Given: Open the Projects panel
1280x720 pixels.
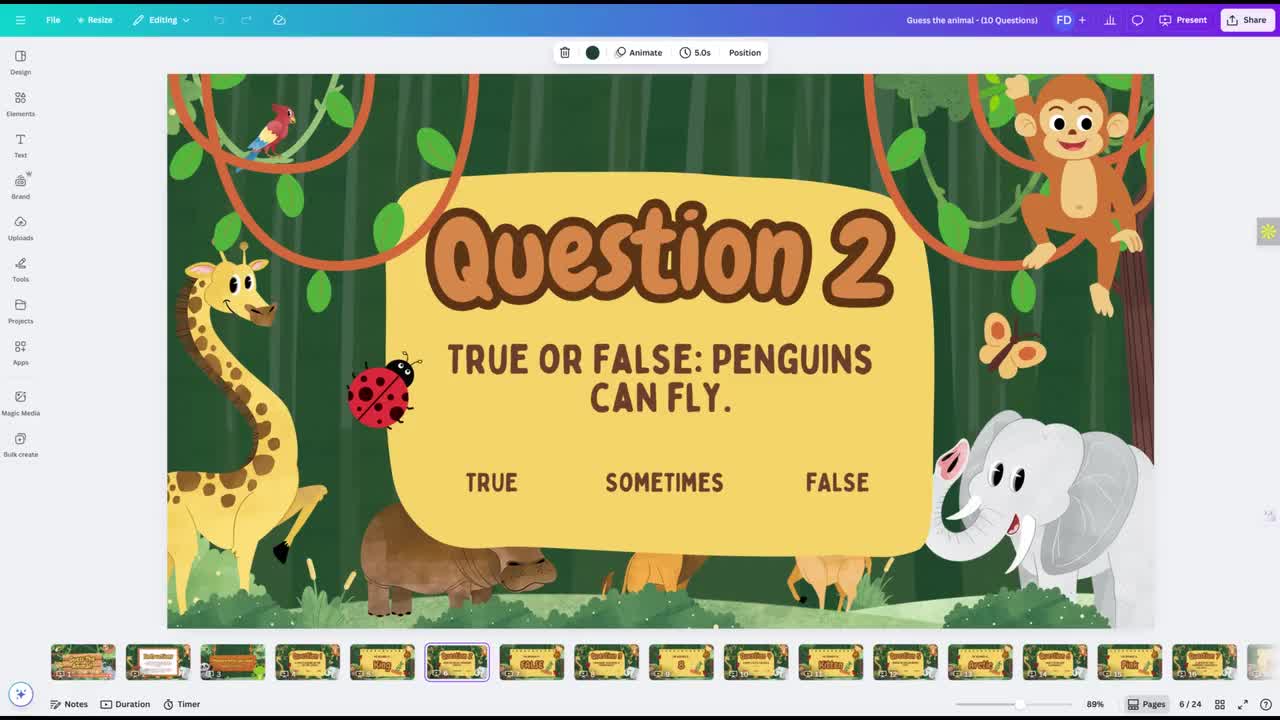Looking at the screenshot, I should 20,310.
